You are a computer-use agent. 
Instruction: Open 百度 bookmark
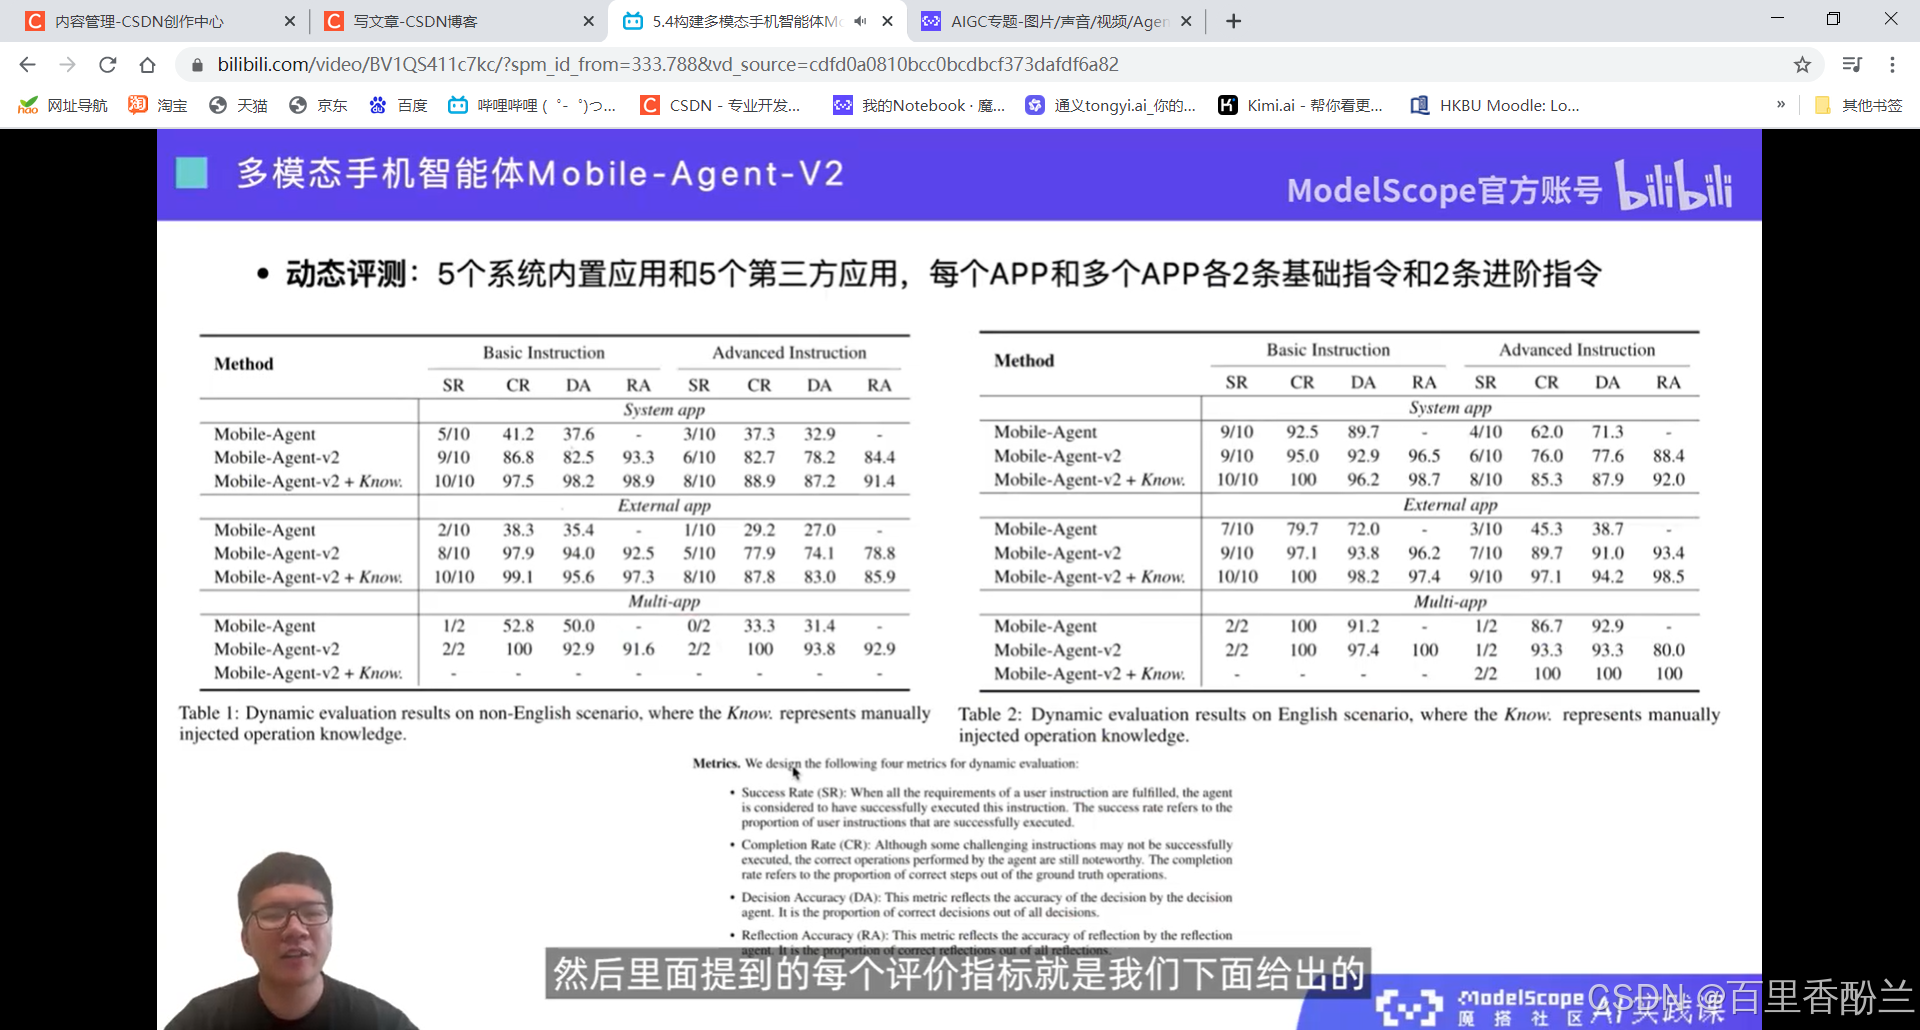pos(398,105)
